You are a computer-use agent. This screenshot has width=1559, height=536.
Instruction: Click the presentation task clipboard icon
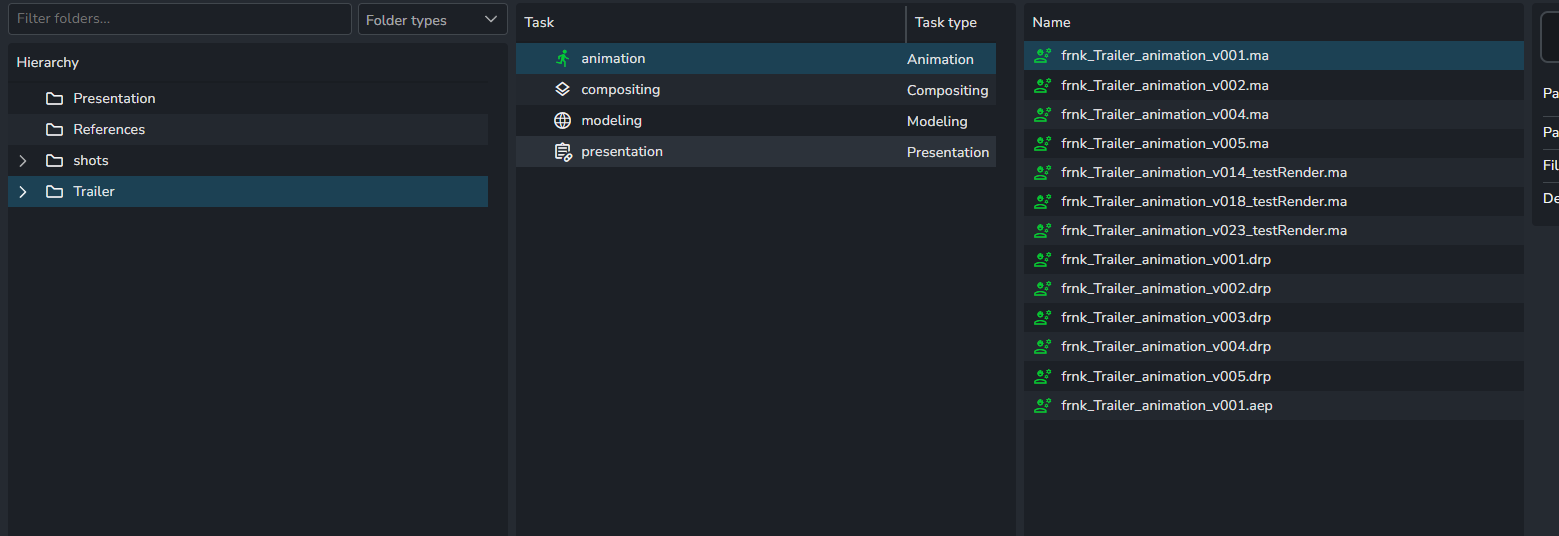coord(562,151)
